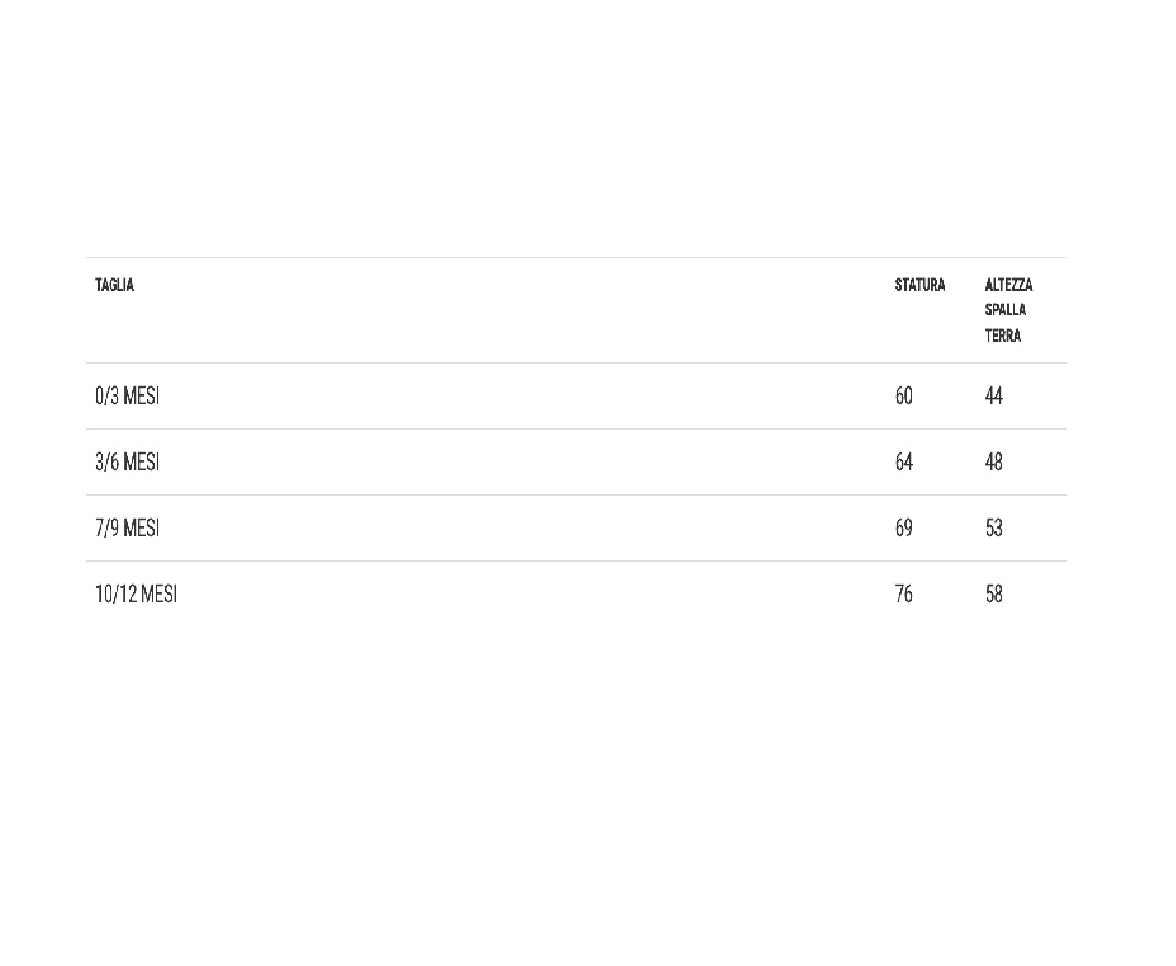The height and width of the screenshot is (966, 1176).
Task: Click statura value 64 for 3/6 MESI
Action: 904,462
